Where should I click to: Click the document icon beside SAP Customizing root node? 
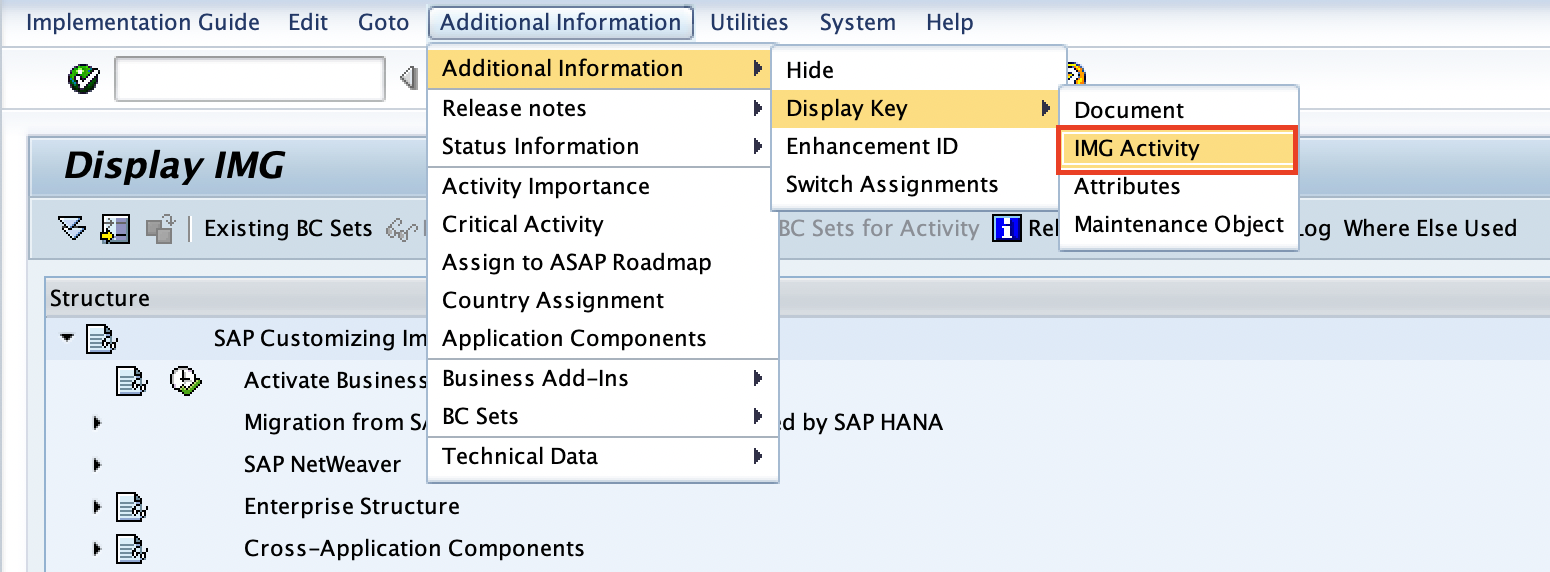coord(102,339)
